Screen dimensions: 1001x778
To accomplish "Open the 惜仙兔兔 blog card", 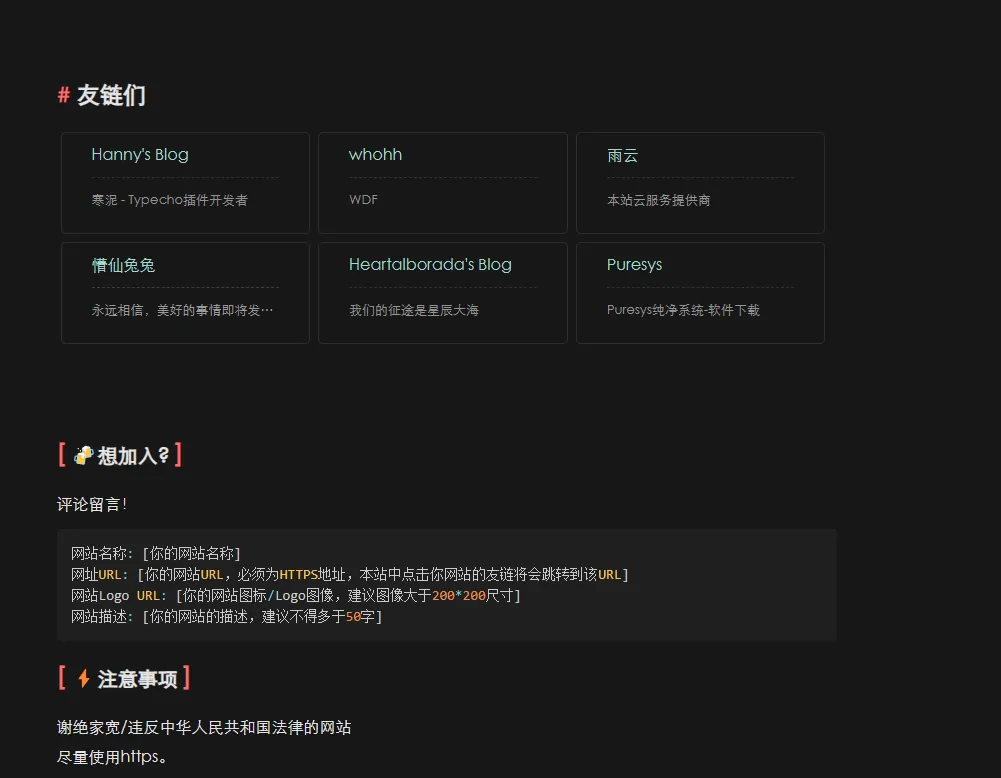I will [185, 292].
